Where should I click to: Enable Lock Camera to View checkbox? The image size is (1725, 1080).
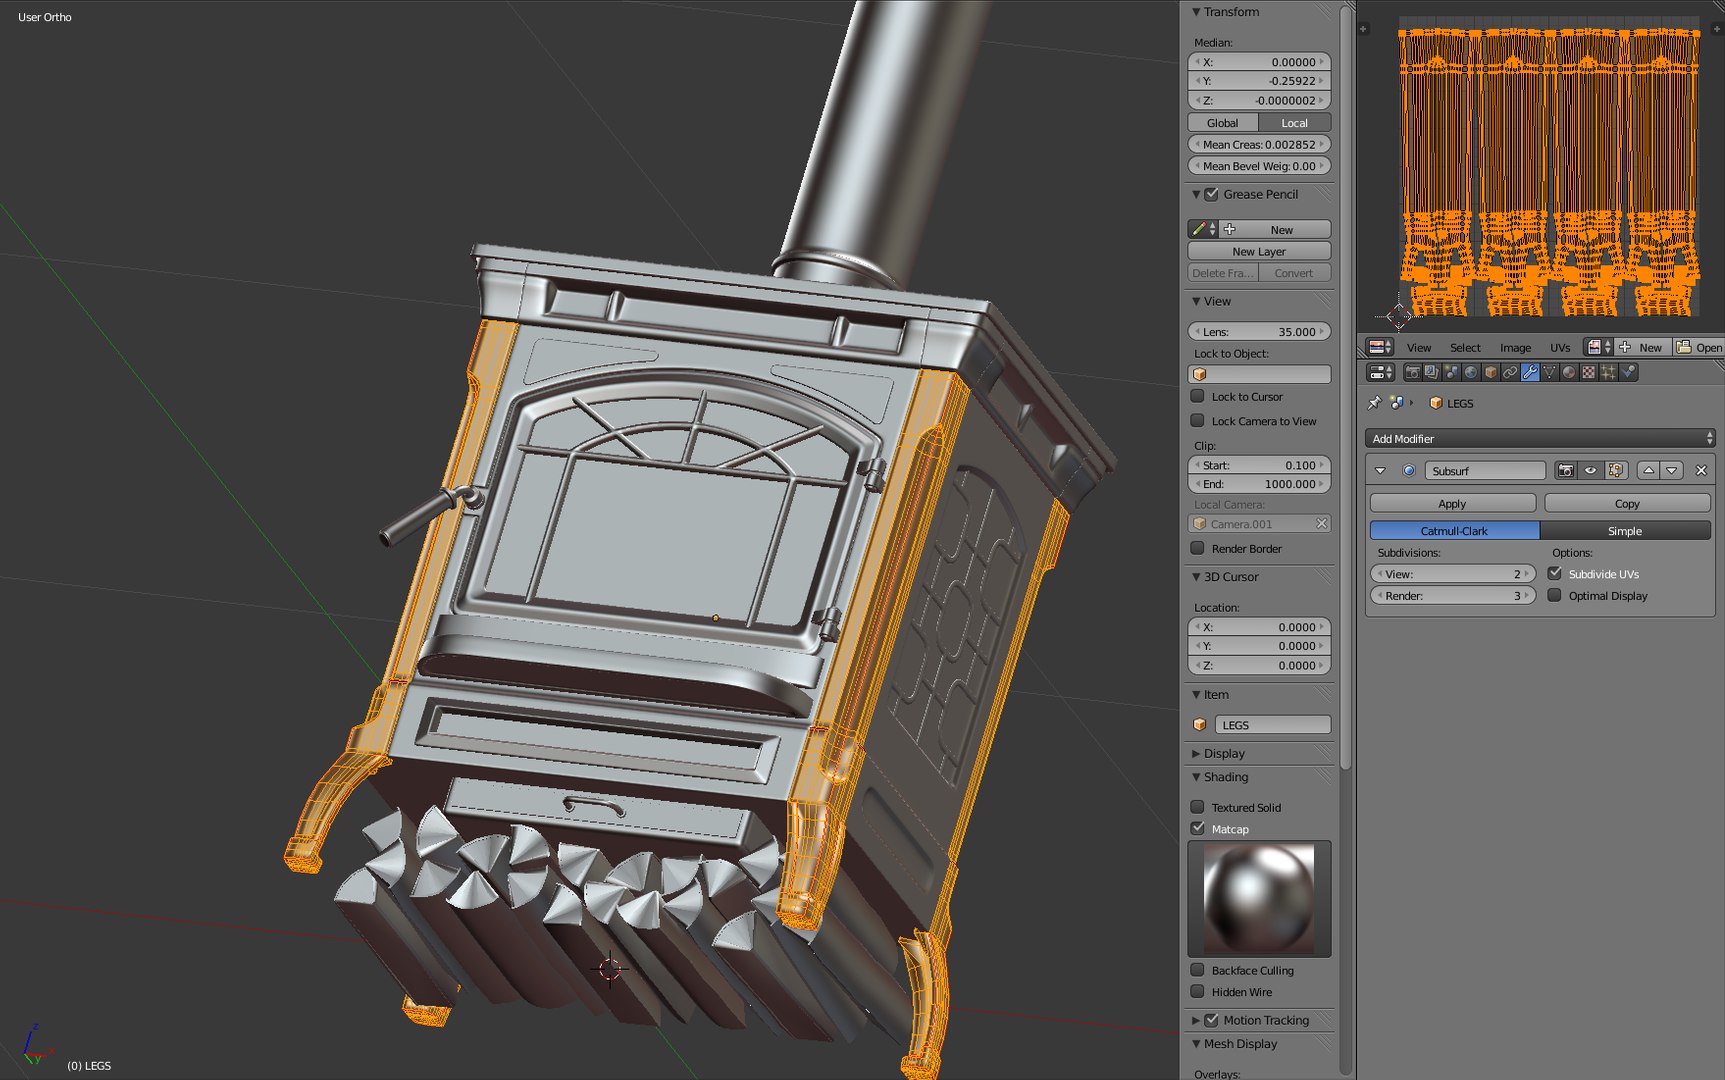click(1197, 421)
